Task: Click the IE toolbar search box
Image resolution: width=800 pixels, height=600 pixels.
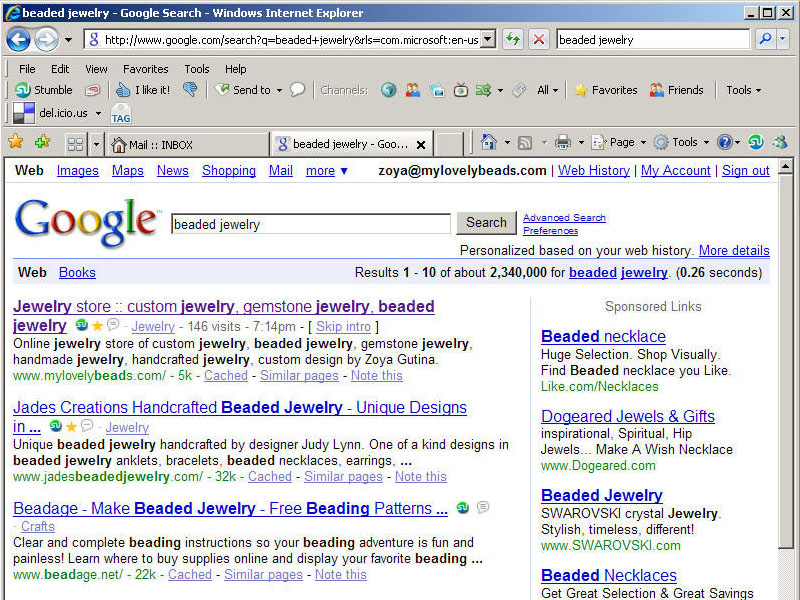Action: (x=653, y=39)
